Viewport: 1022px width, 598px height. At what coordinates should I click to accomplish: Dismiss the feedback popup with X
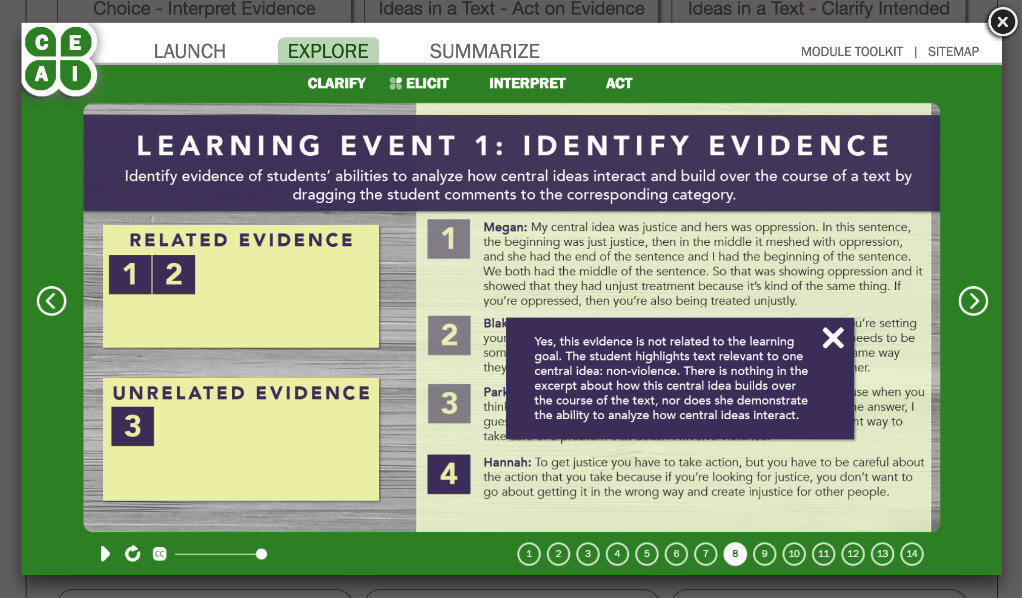pyautogui.click(x=832, y=338)
